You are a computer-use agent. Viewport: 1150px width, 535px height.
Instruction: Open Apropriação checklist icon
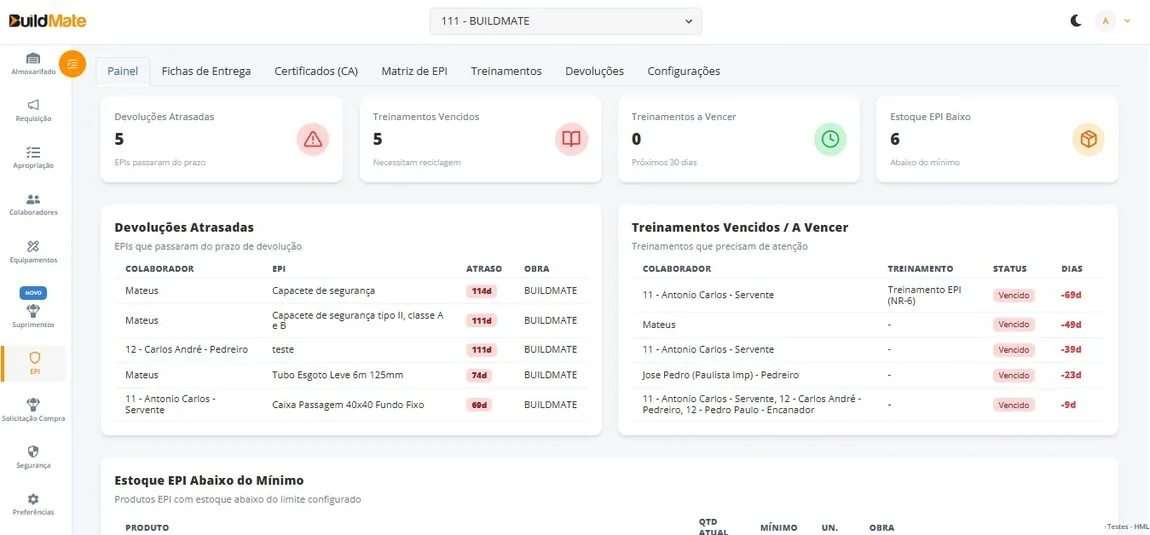point(33,152)
